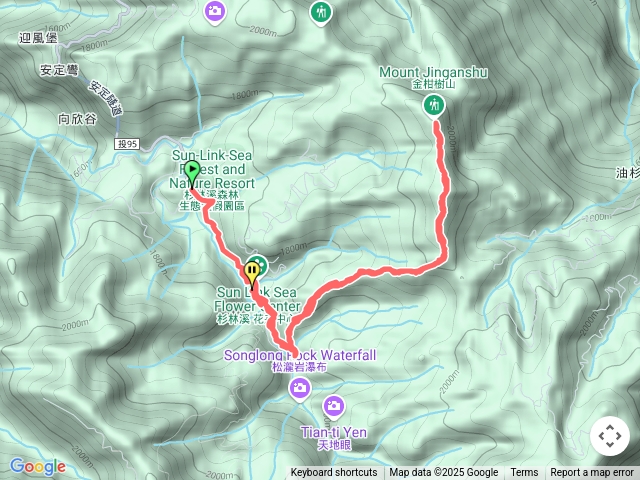Click the red track's end near Mount Jinganshu
The width and height of the screenshot is (640, 480).
click(437, 124)
